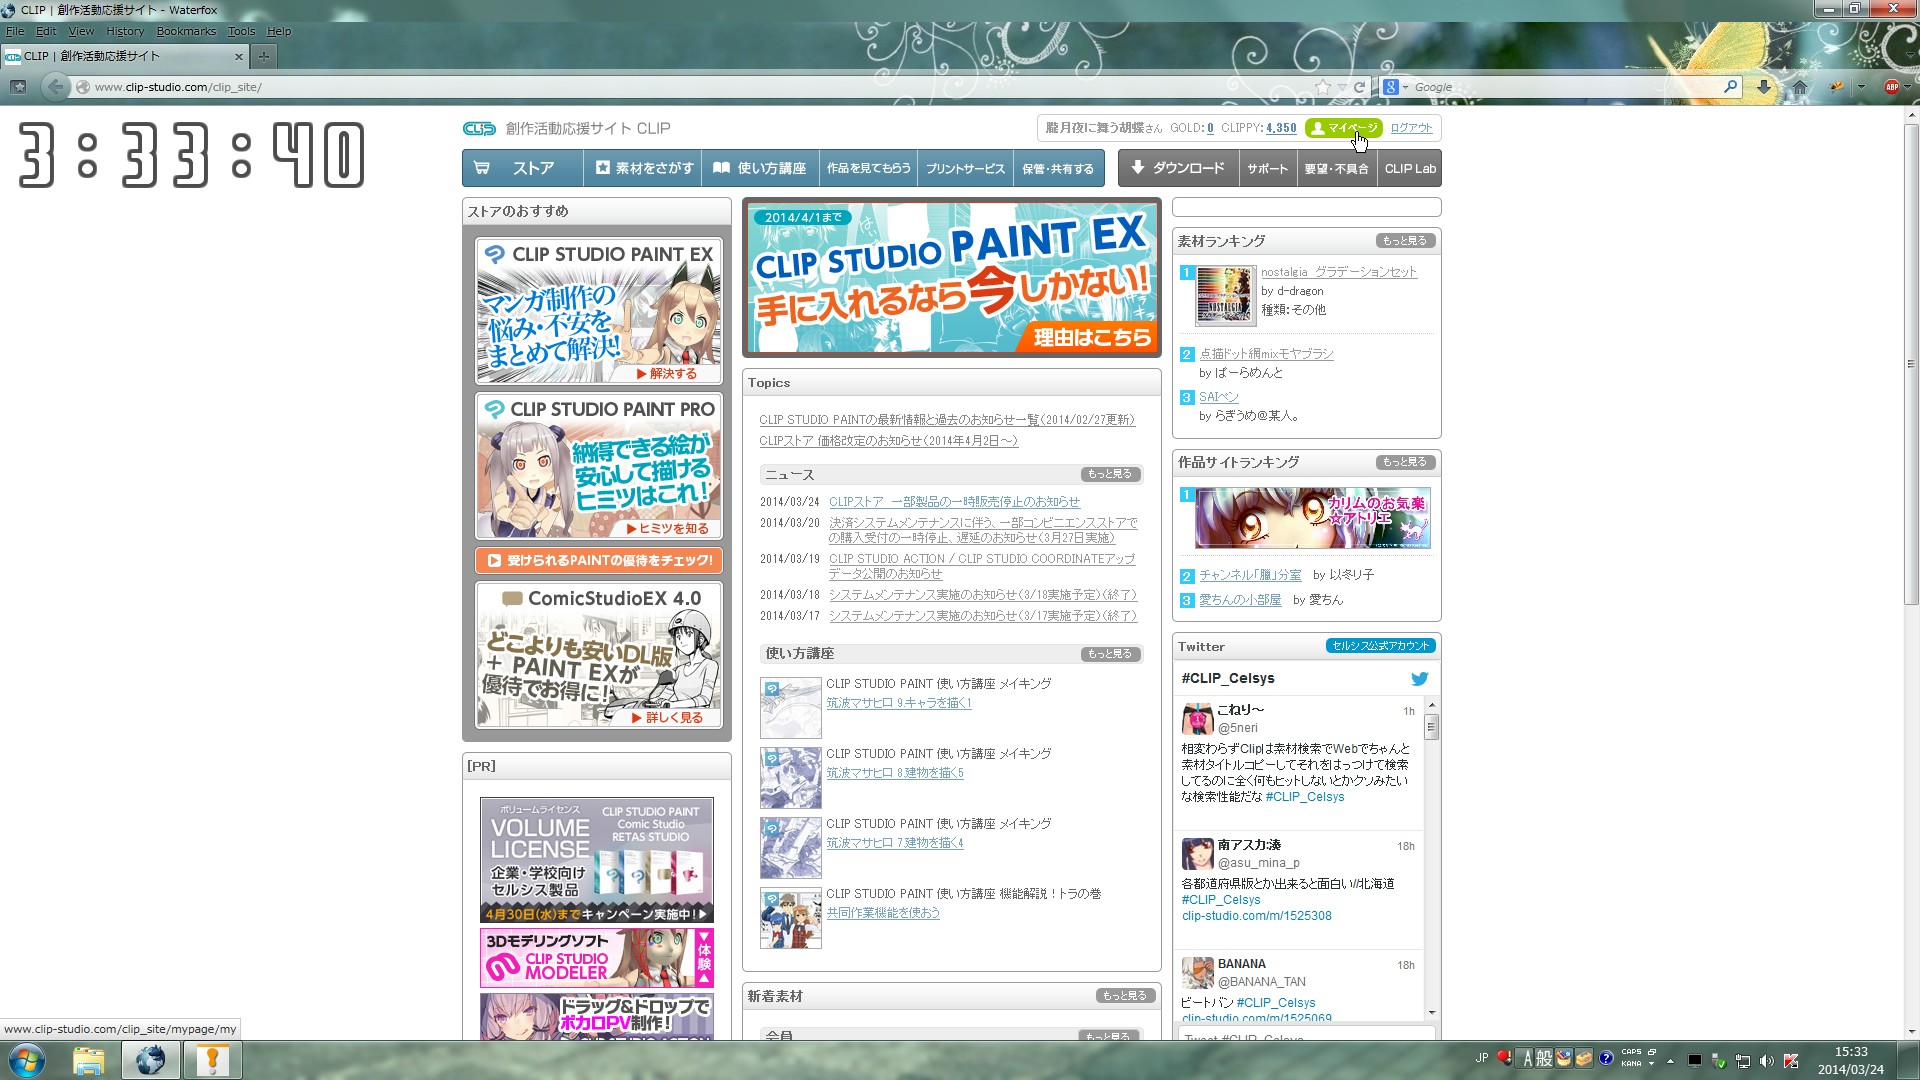Viewport: 1920px width, 1080px height.
Task: Toggle the IME input mode A button
Action: click(1526, 1058)
